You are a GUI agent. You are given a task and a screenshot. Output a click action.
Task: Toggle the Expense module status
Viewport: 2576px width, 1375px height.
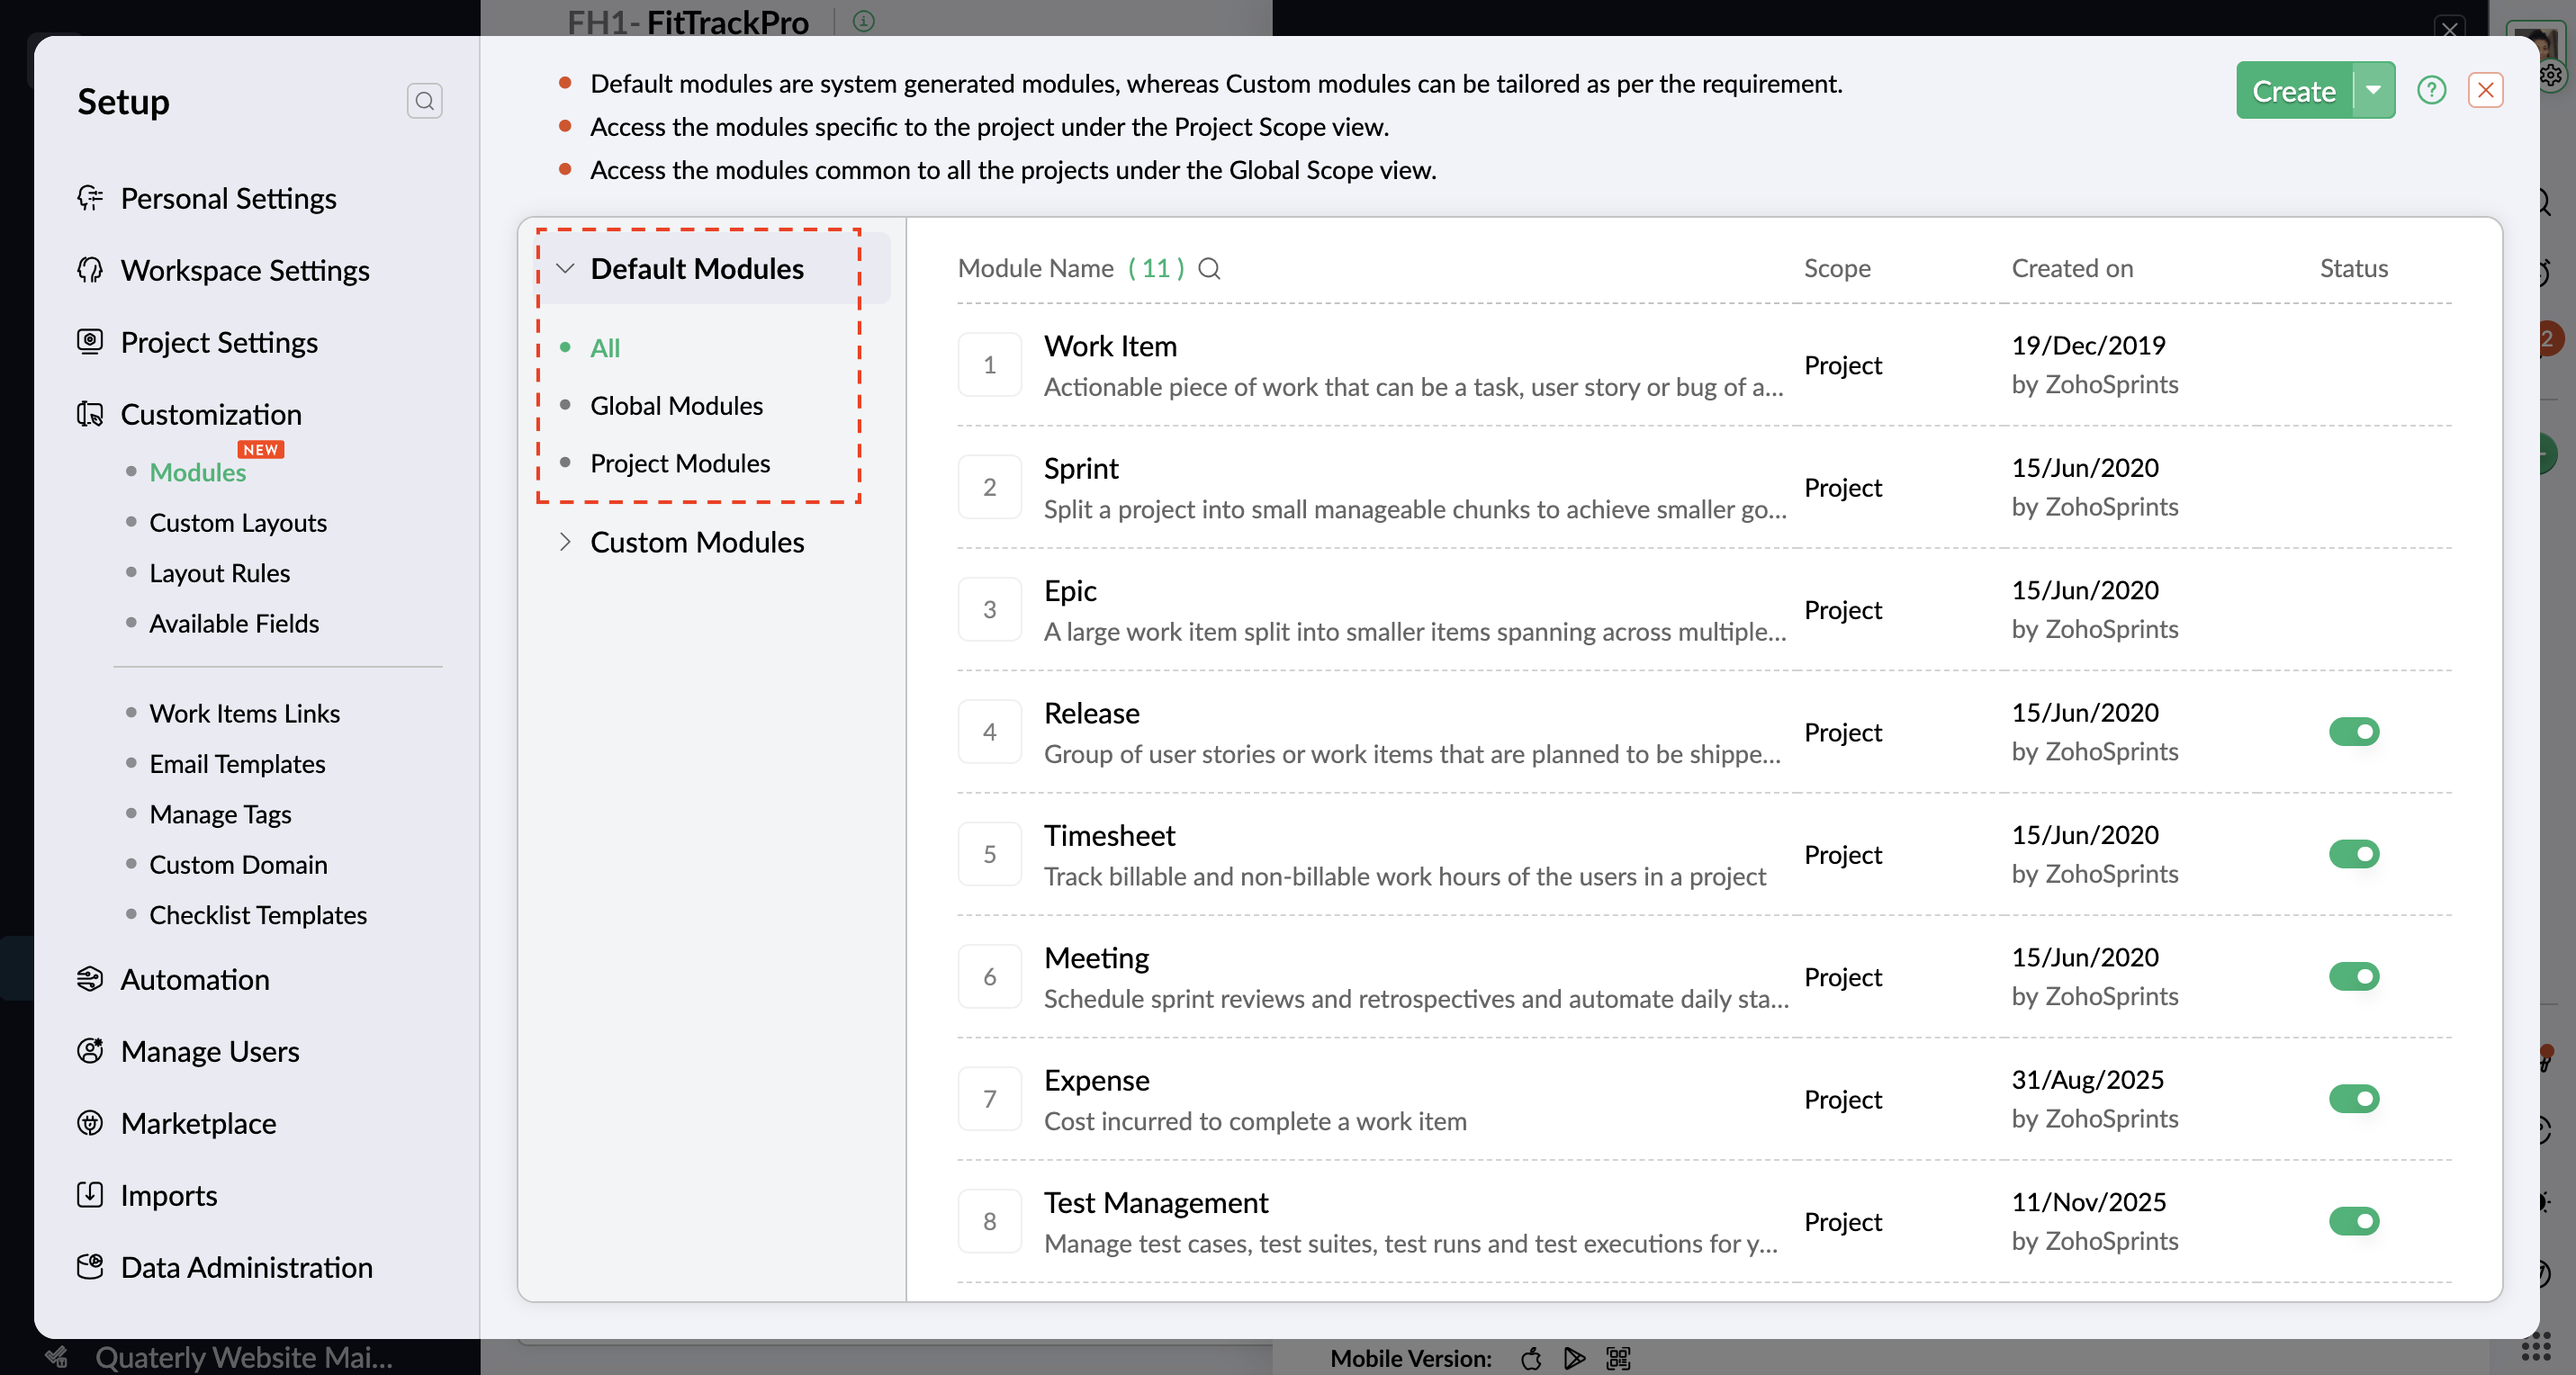pyautogui.click(x=2353, y=1099)
